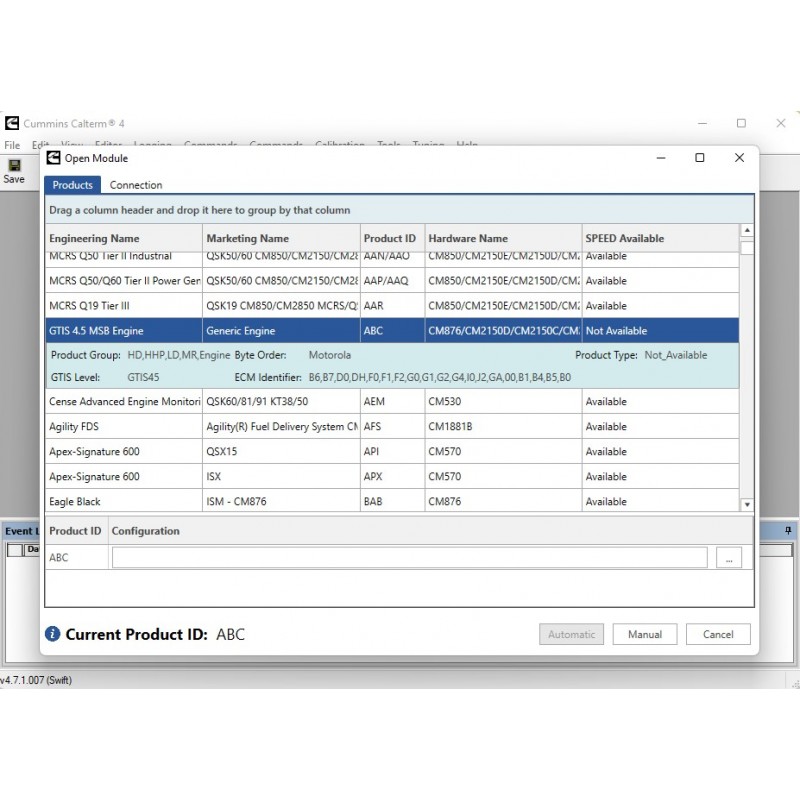Click the blue info icon beside Current Product ID

(x=53, y=634)
